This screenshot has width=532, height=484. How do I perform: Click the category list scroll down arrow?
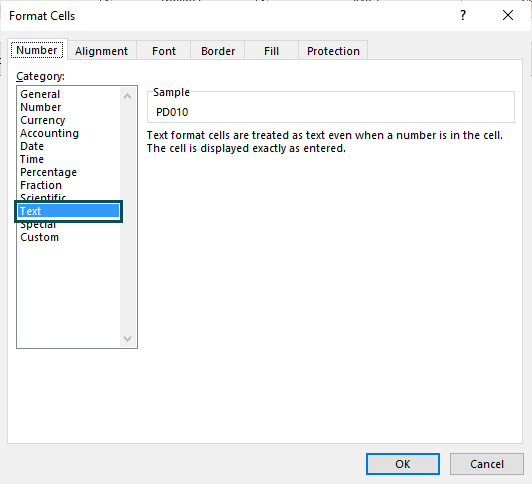click(x=128, y=338)
